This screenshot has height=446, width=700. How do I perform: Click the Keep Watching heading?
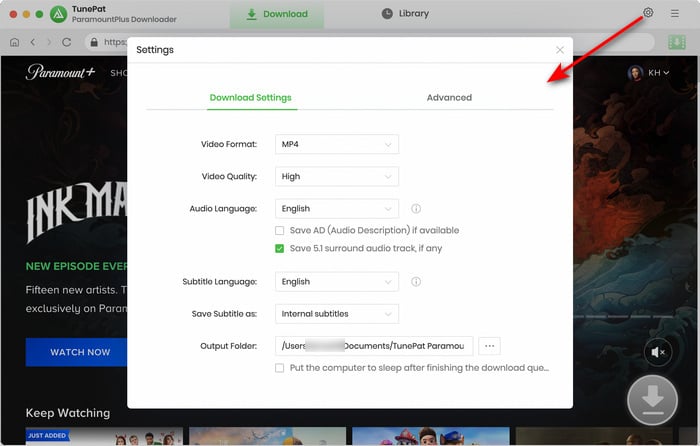68,413
